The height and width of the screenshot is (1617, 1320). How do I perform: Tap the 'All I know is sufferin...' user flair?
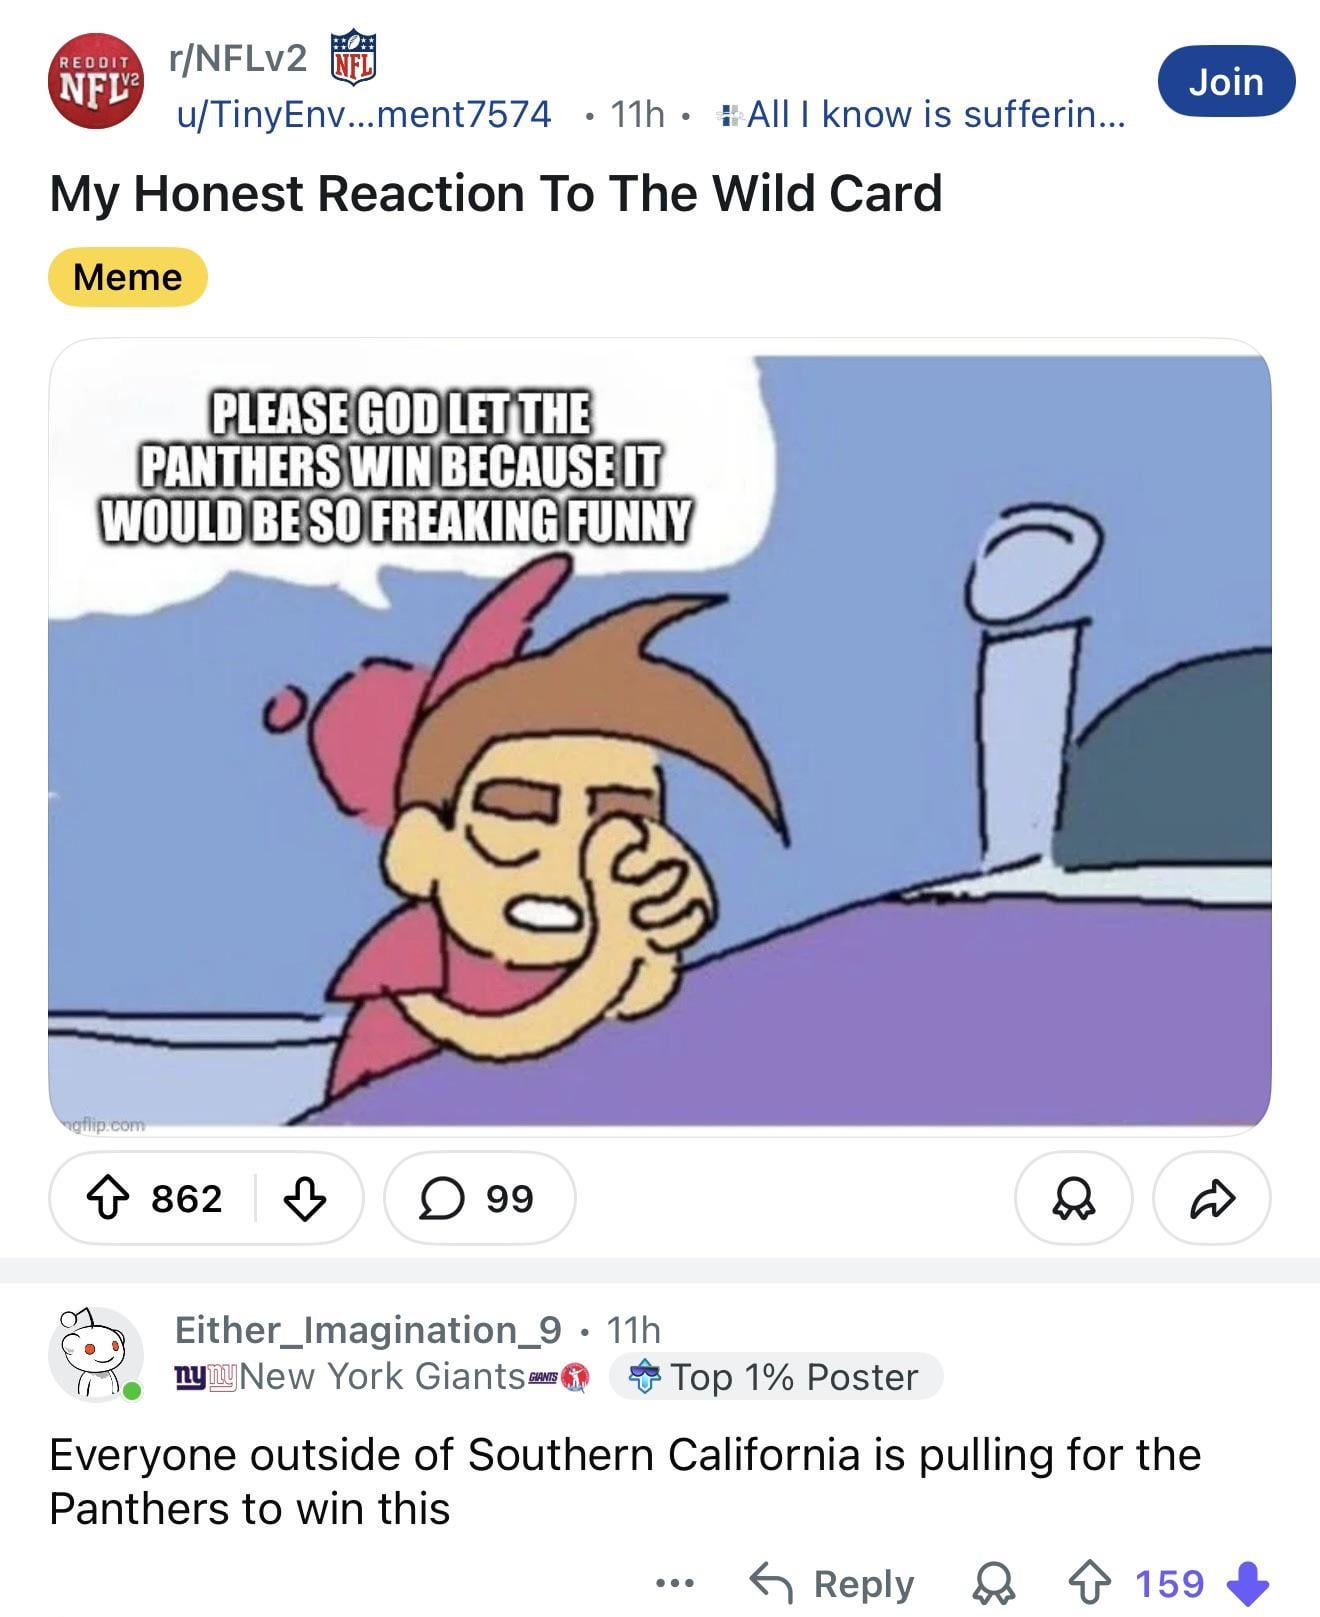pos(924,115)
